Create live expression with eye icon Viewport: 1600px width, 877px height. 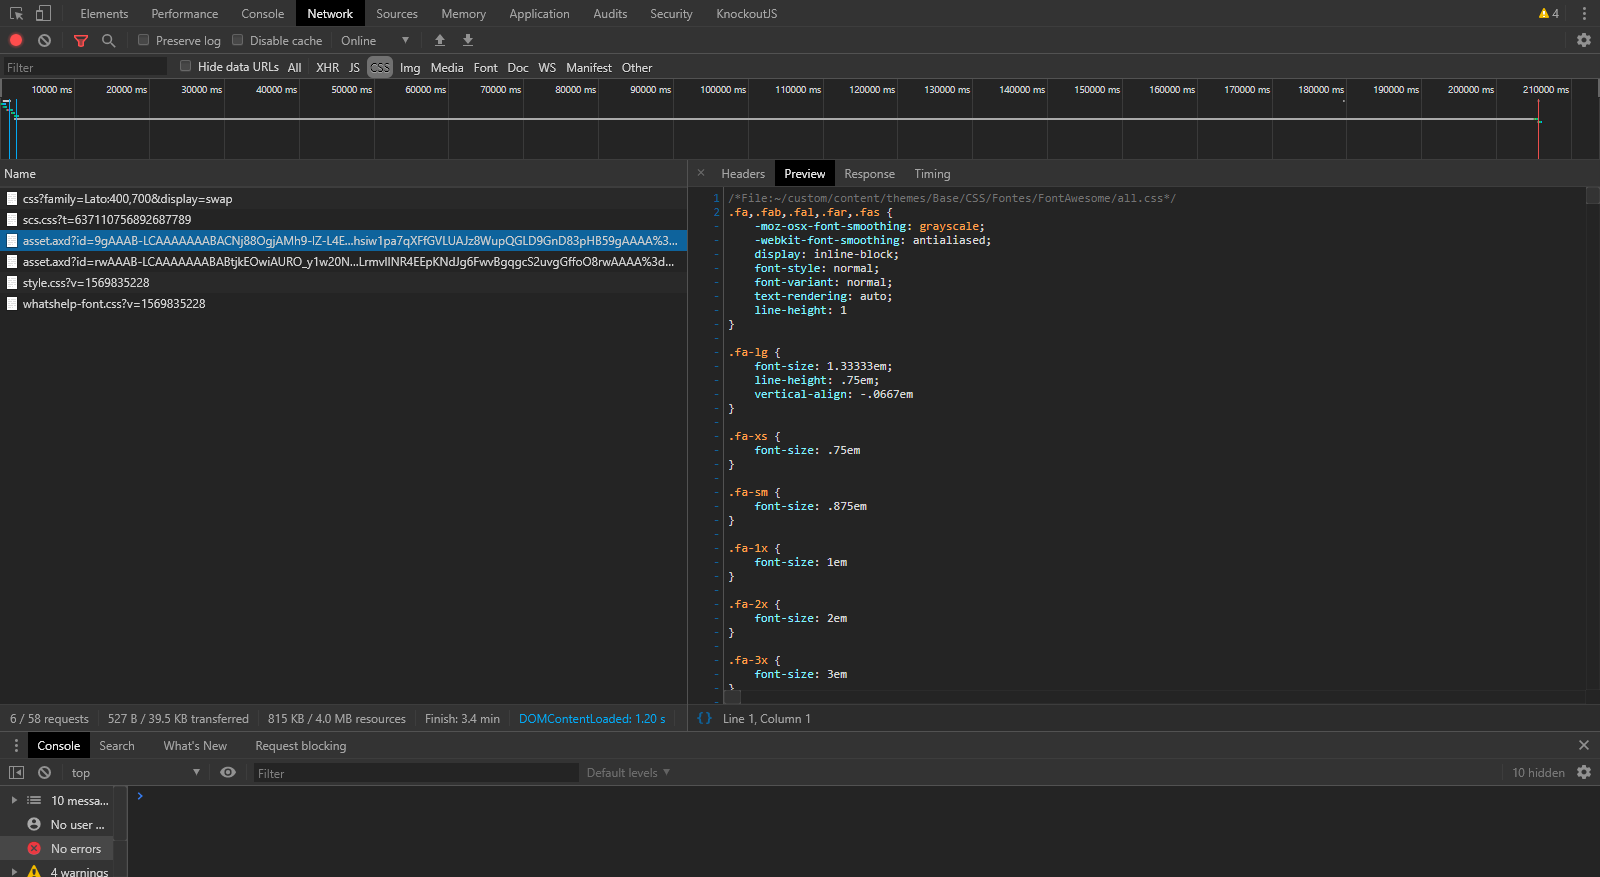[228, 772]
